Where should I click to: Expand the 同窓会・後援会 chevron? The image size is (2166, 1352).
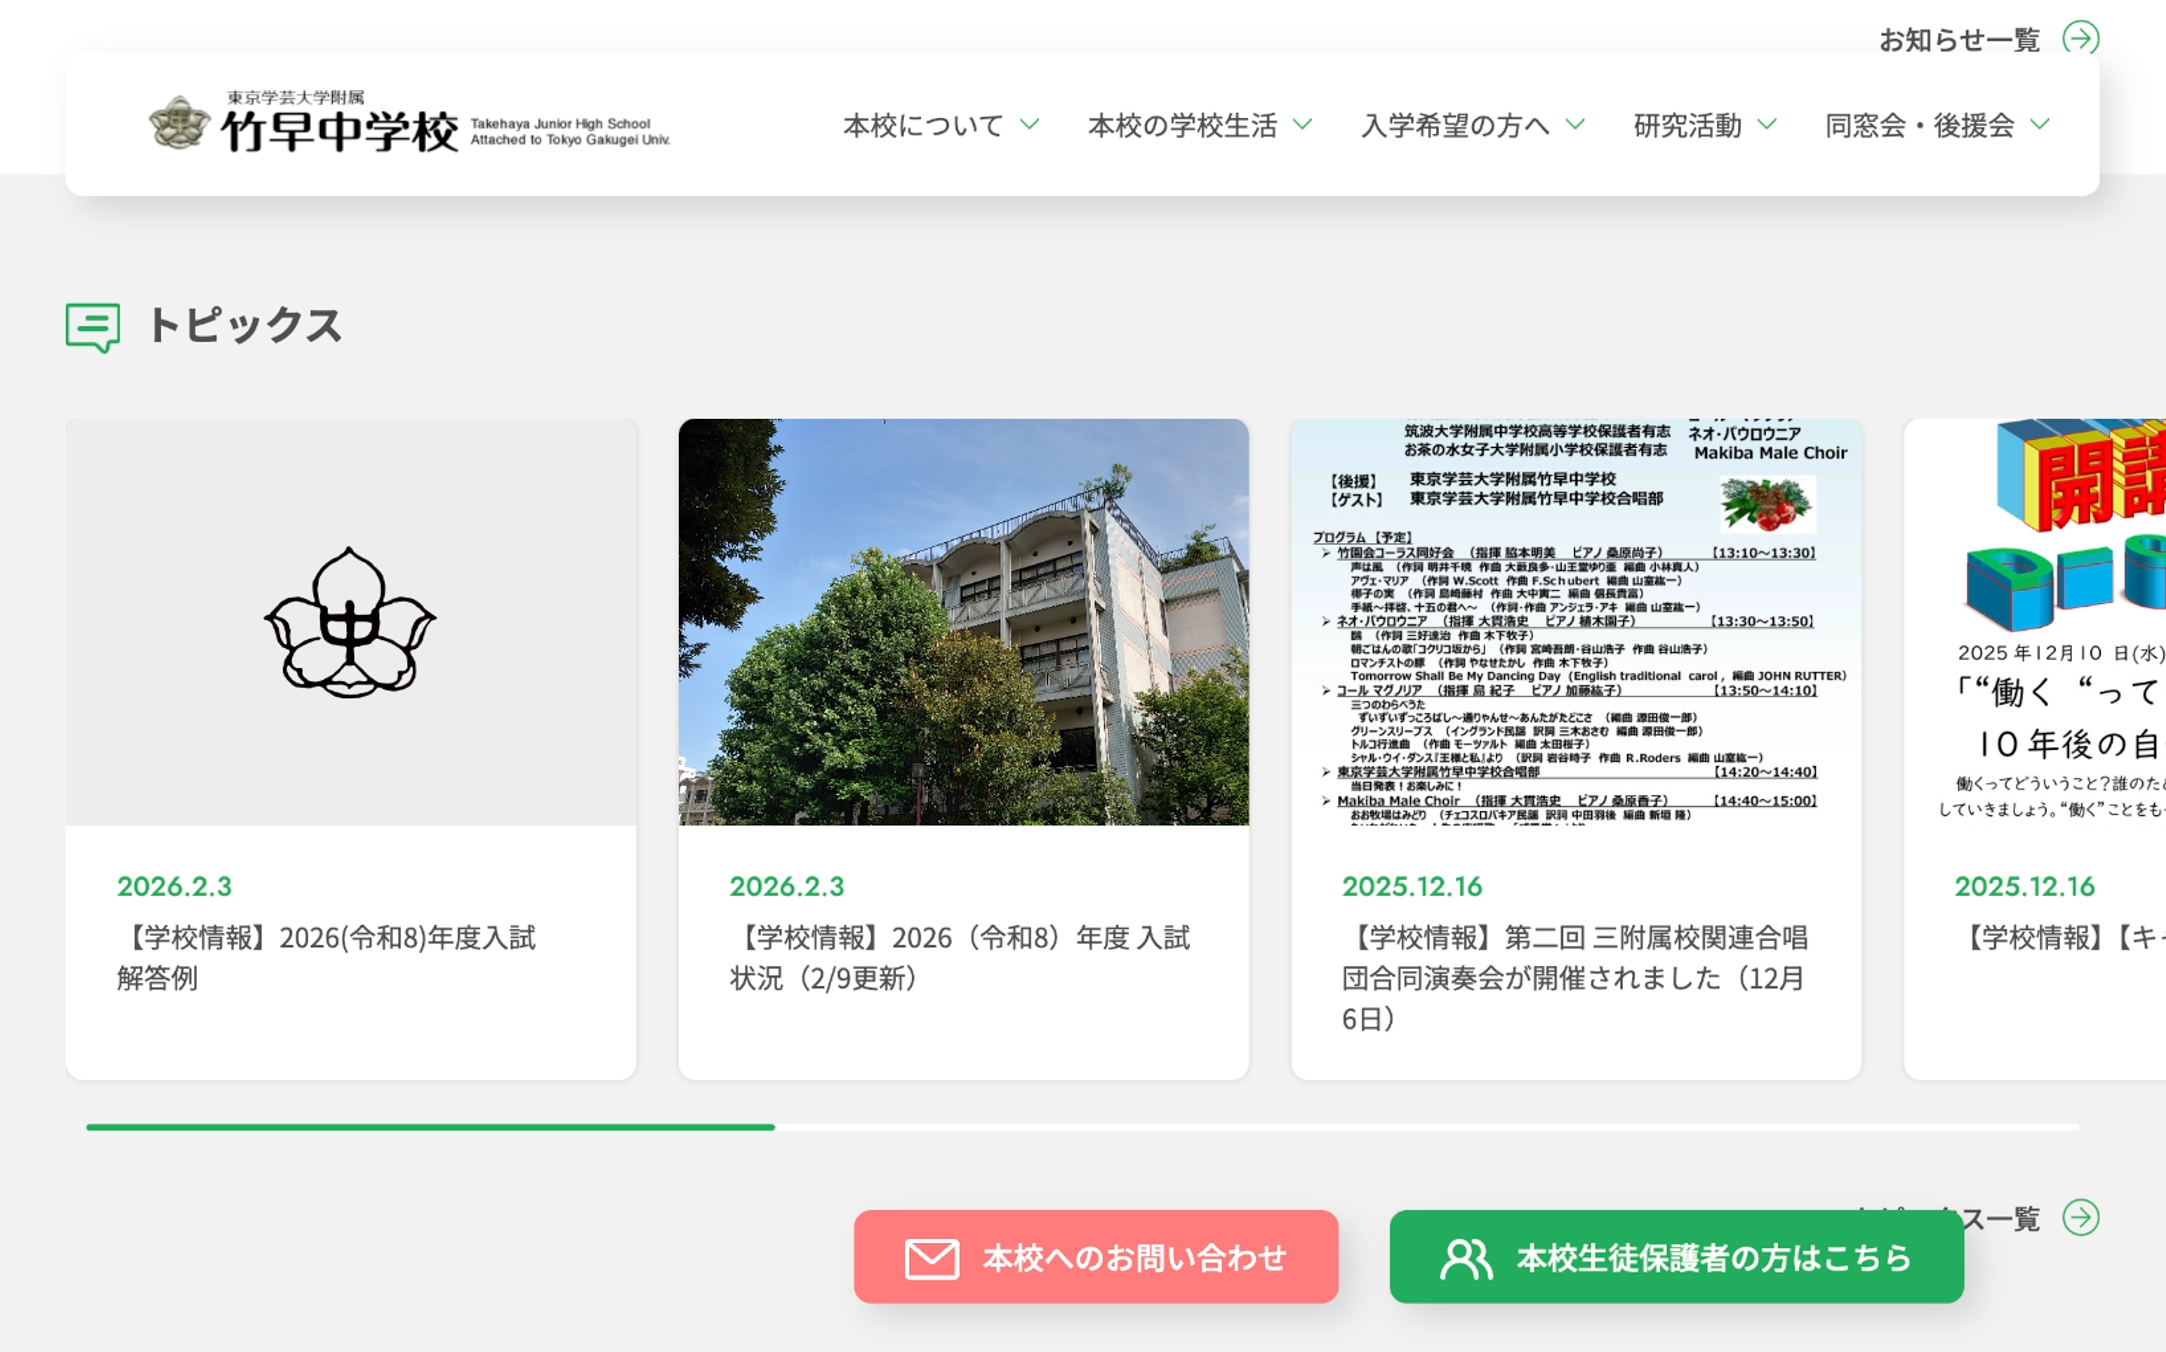pyautogui.click(x=2040, y=124)
